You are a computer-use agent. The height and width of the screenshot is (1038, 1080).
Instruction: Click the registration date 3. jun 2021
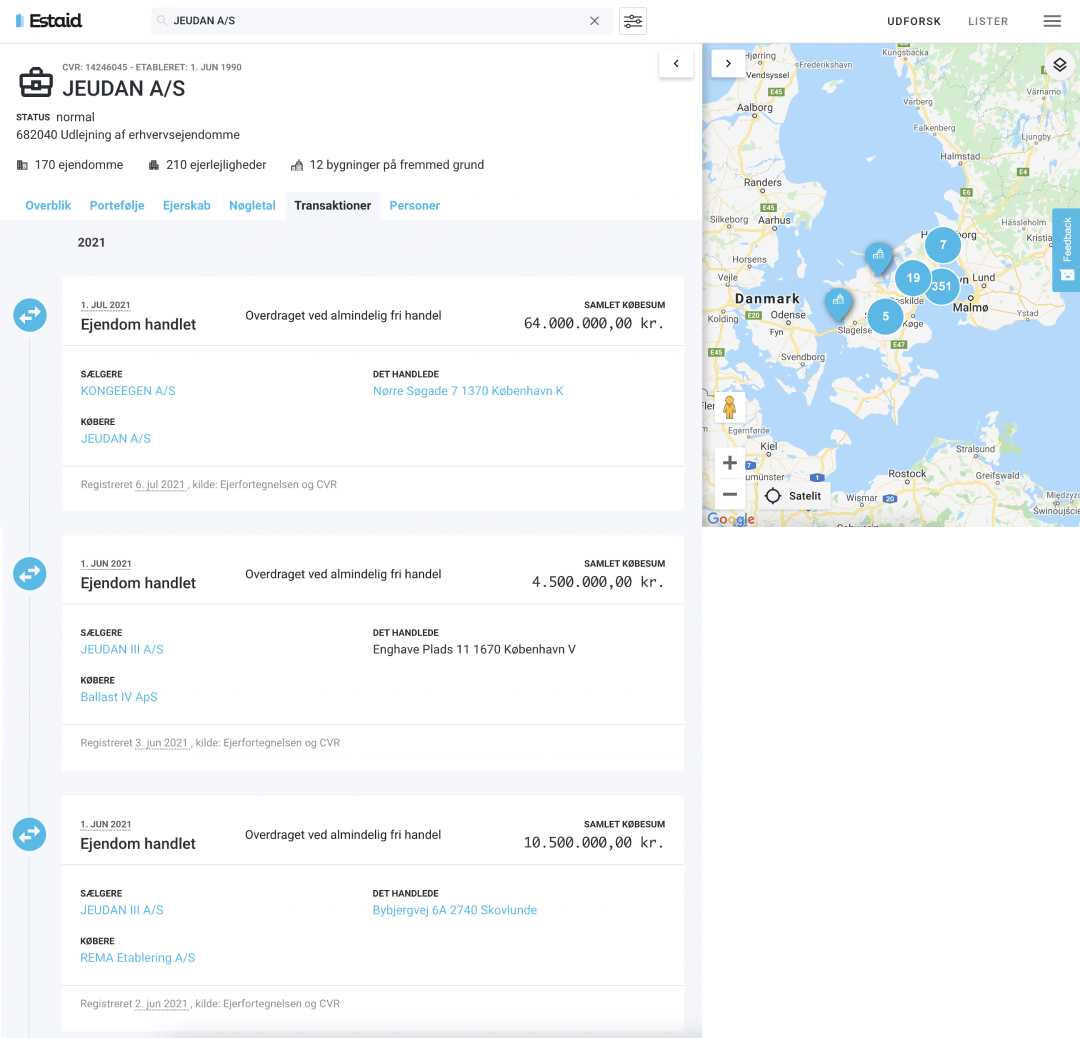coord(162,743)
